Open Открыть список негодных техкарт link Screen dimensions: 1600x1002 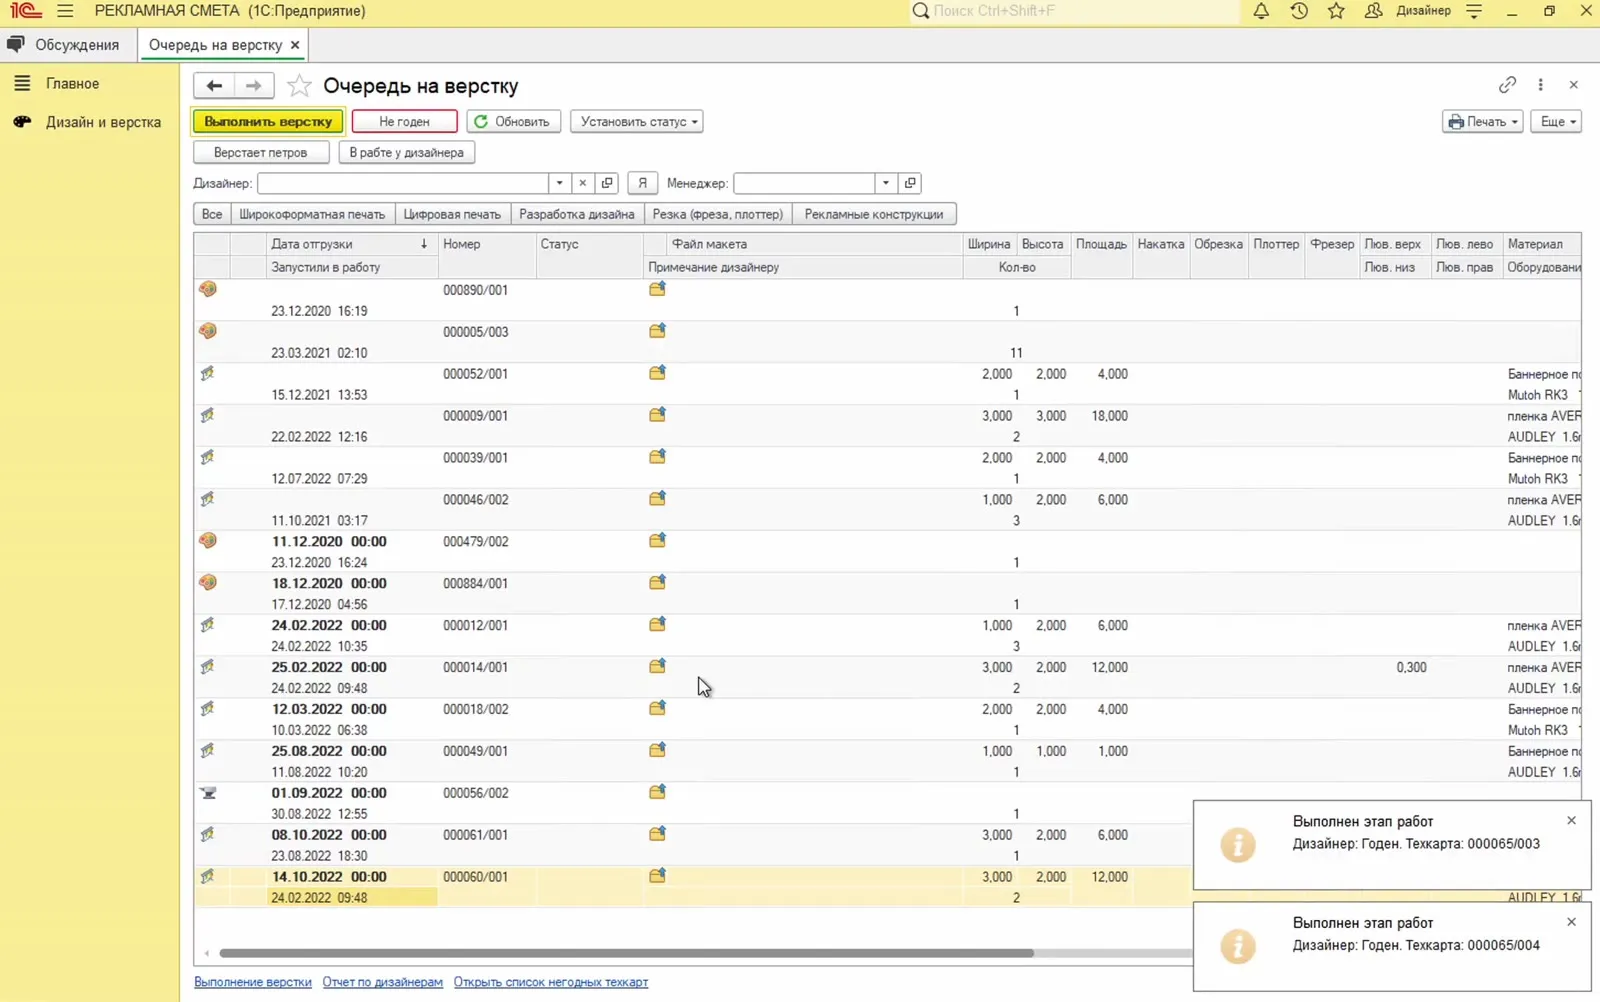(x=551, y=982)
